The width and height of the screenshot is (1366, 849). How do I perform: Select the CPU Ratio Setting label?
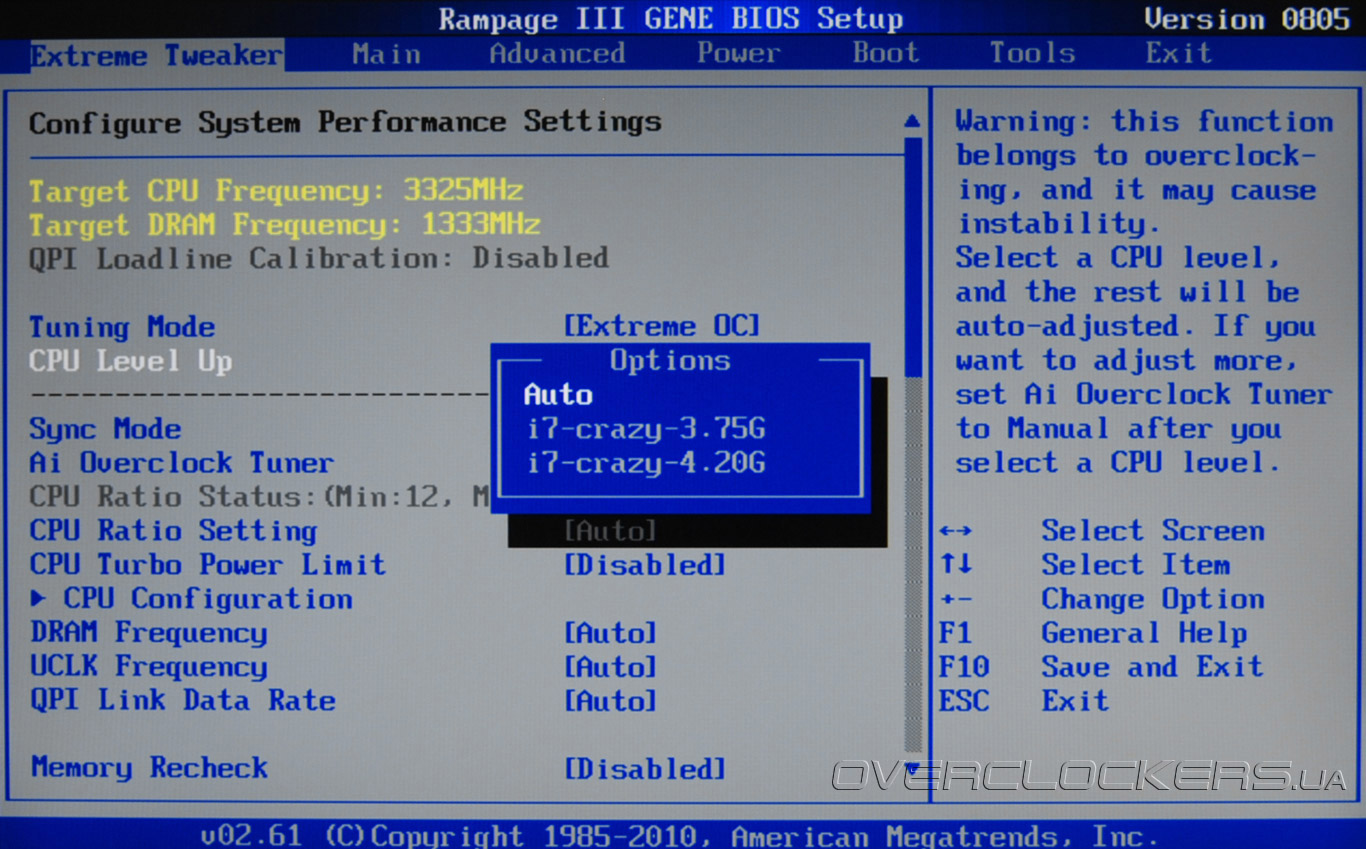(173, 531)
